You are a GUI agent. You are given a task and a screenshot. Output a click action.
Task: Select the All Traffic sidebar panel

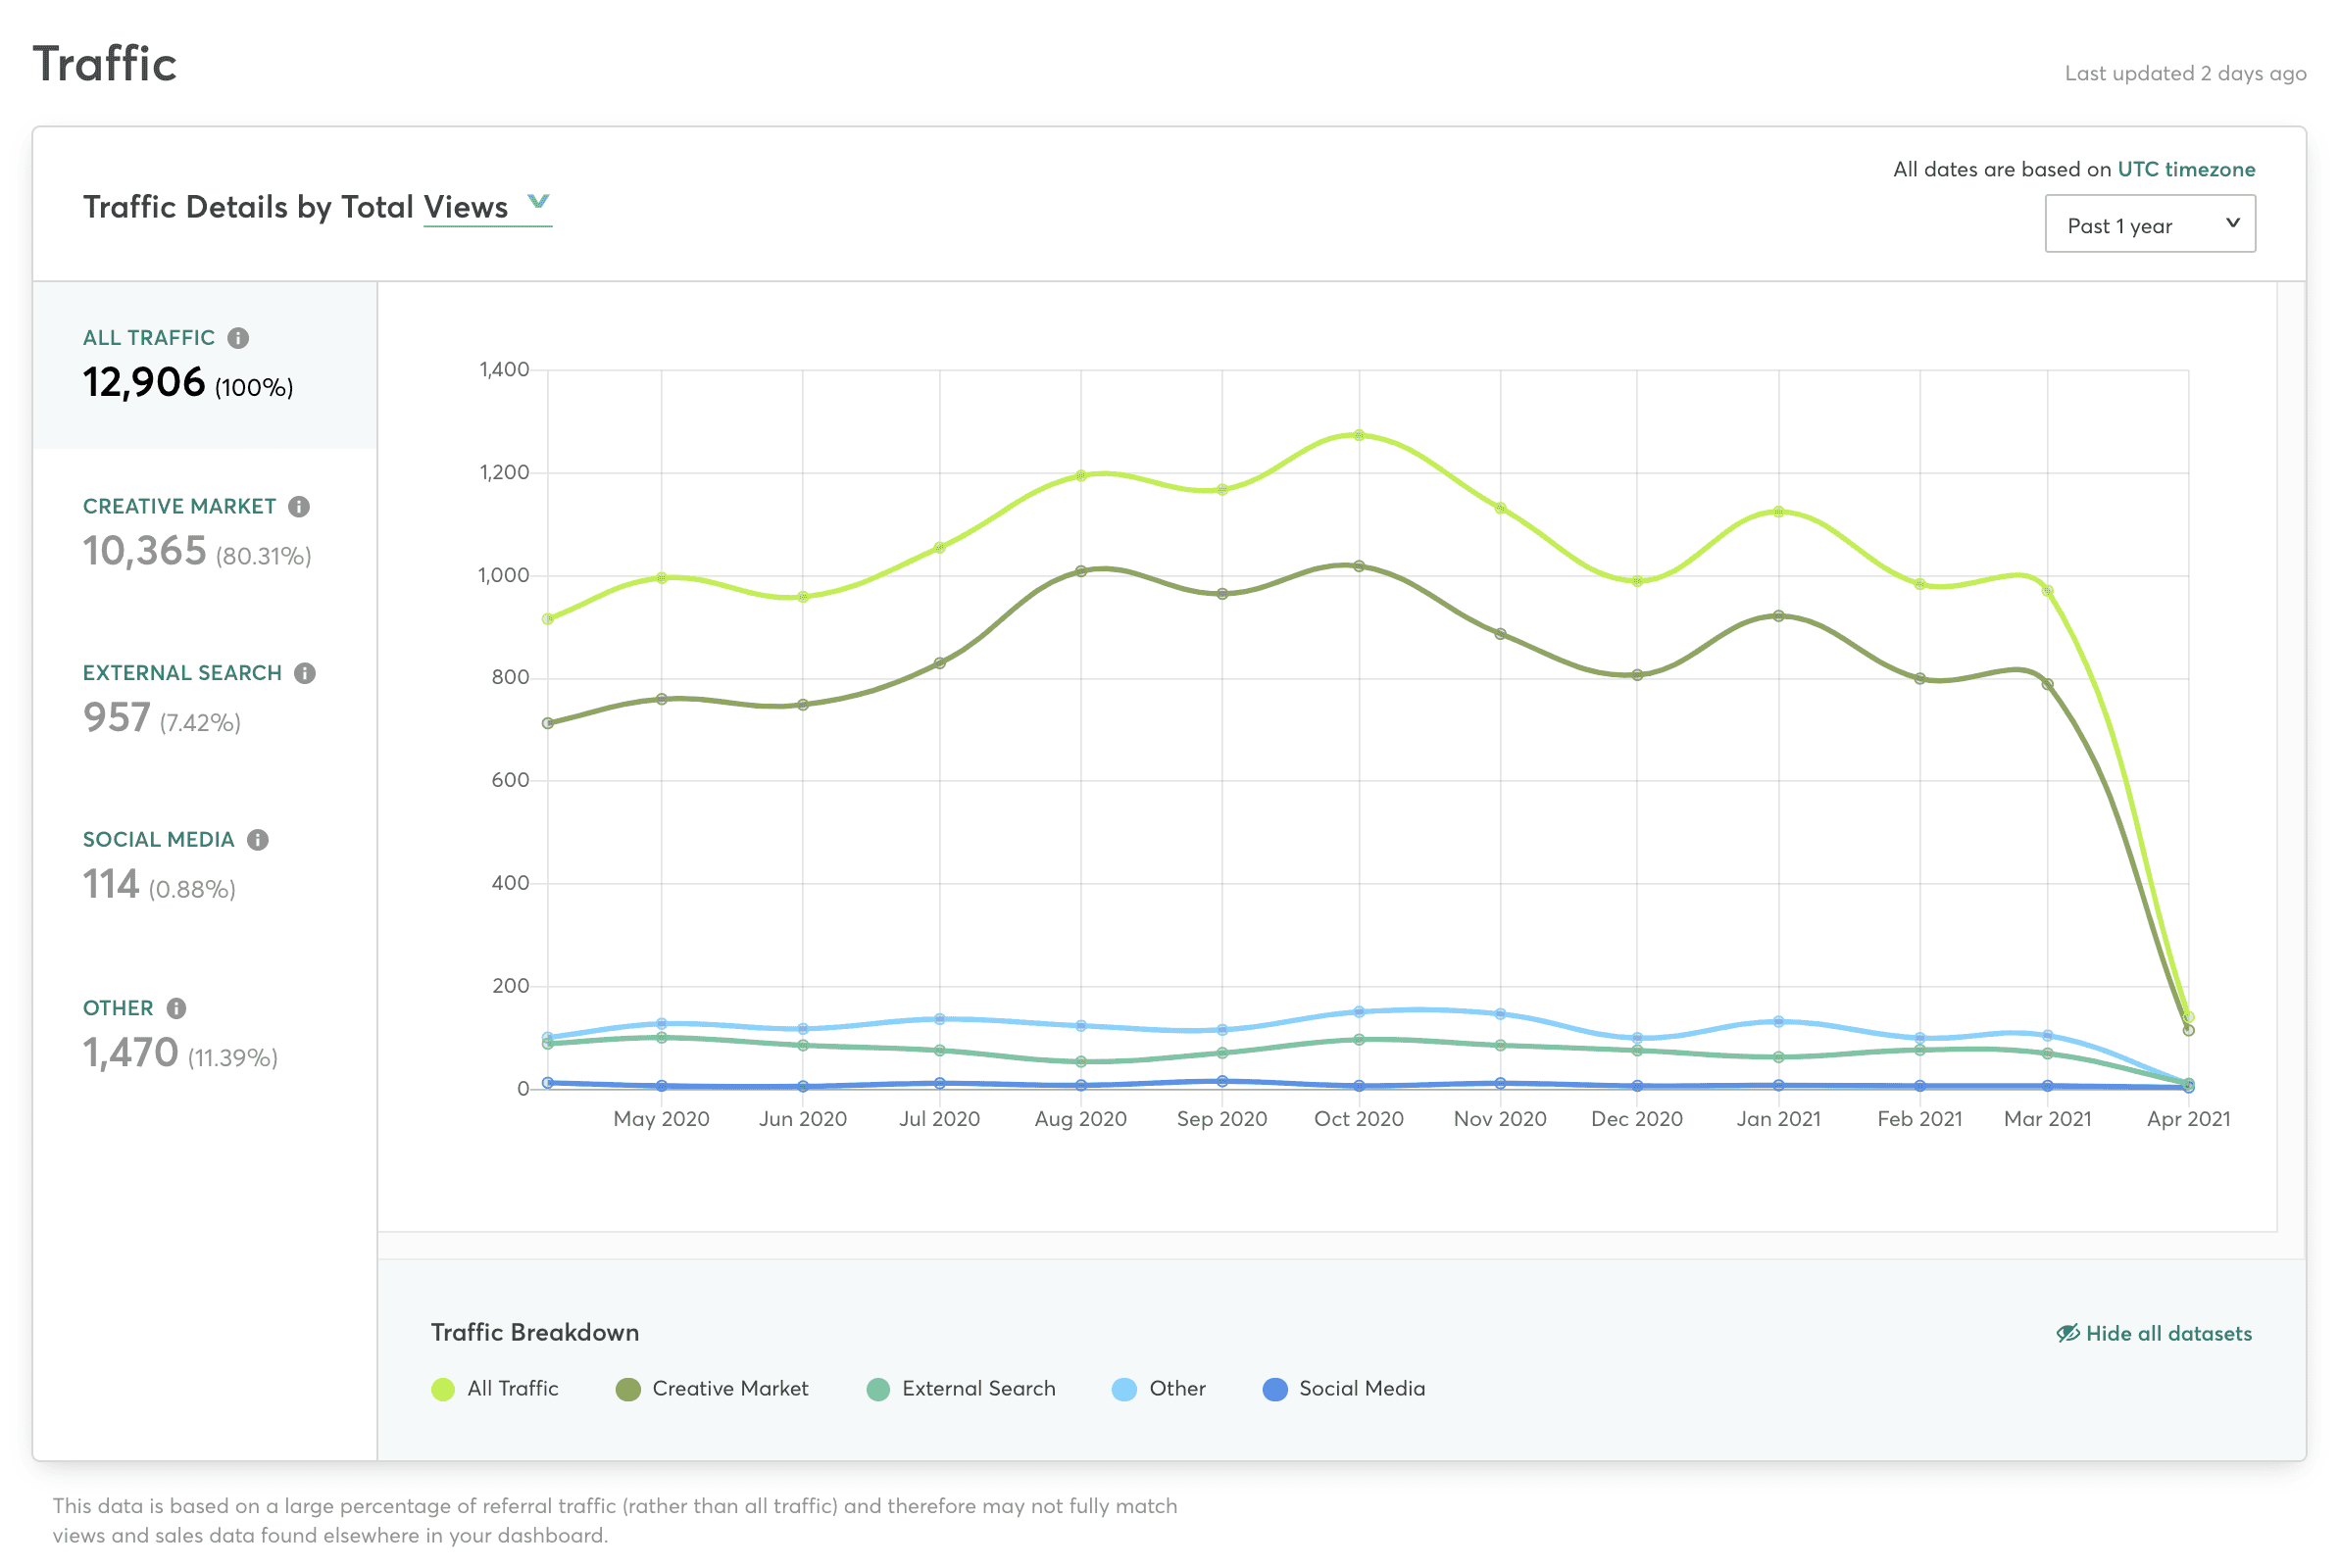point(205,365)
